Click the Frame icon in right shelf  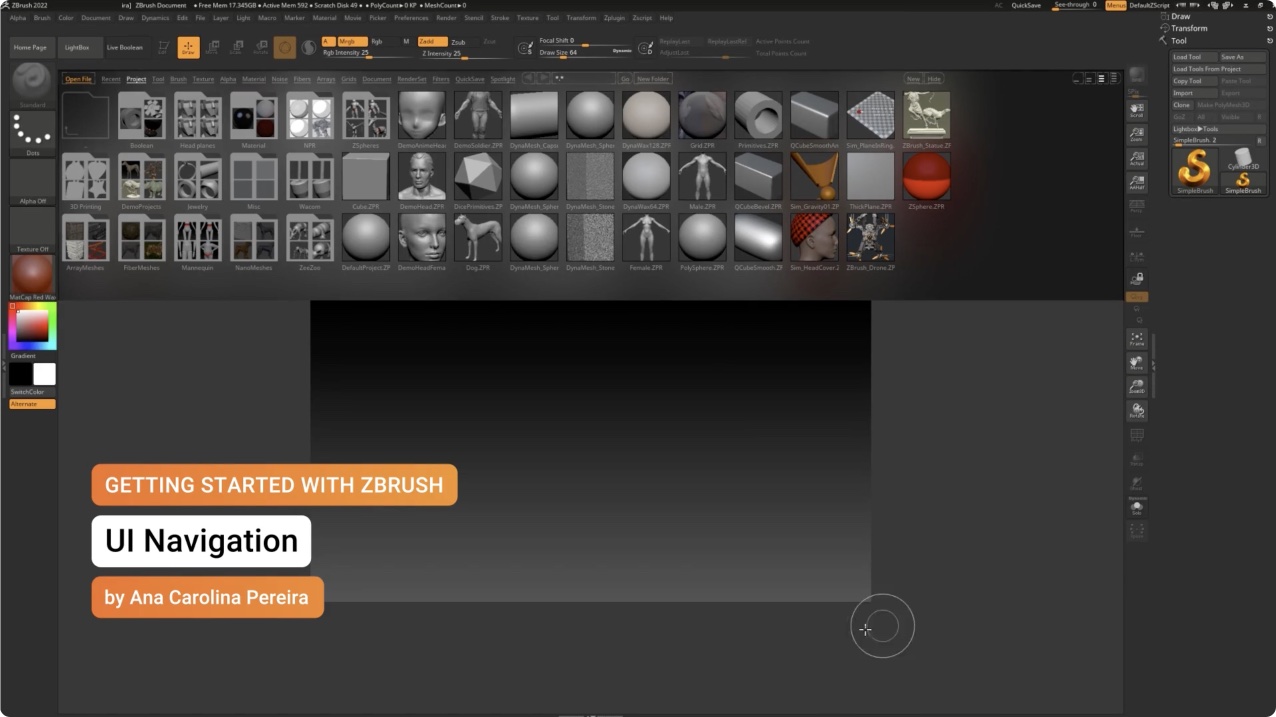(x=1137, y=338)
